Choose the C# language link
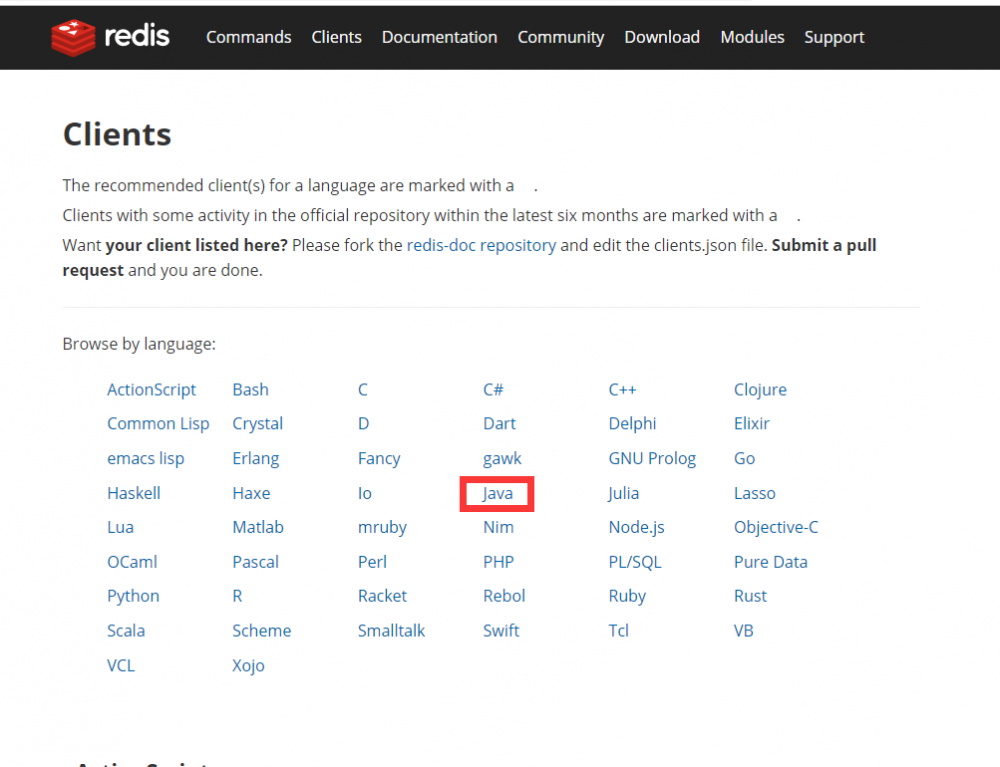This screenshot has height=767, width=1000. tap(493, 390)
